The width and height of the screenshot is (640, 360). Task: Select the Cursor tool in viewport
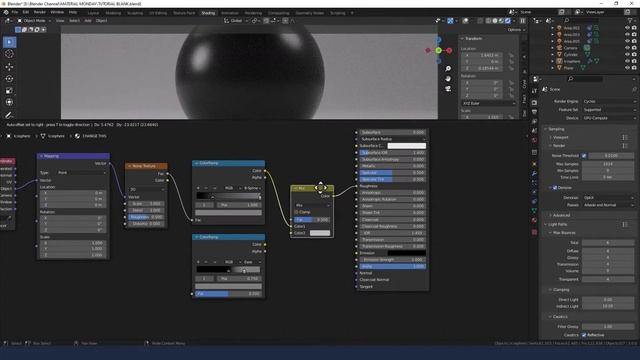pos(9,54)
